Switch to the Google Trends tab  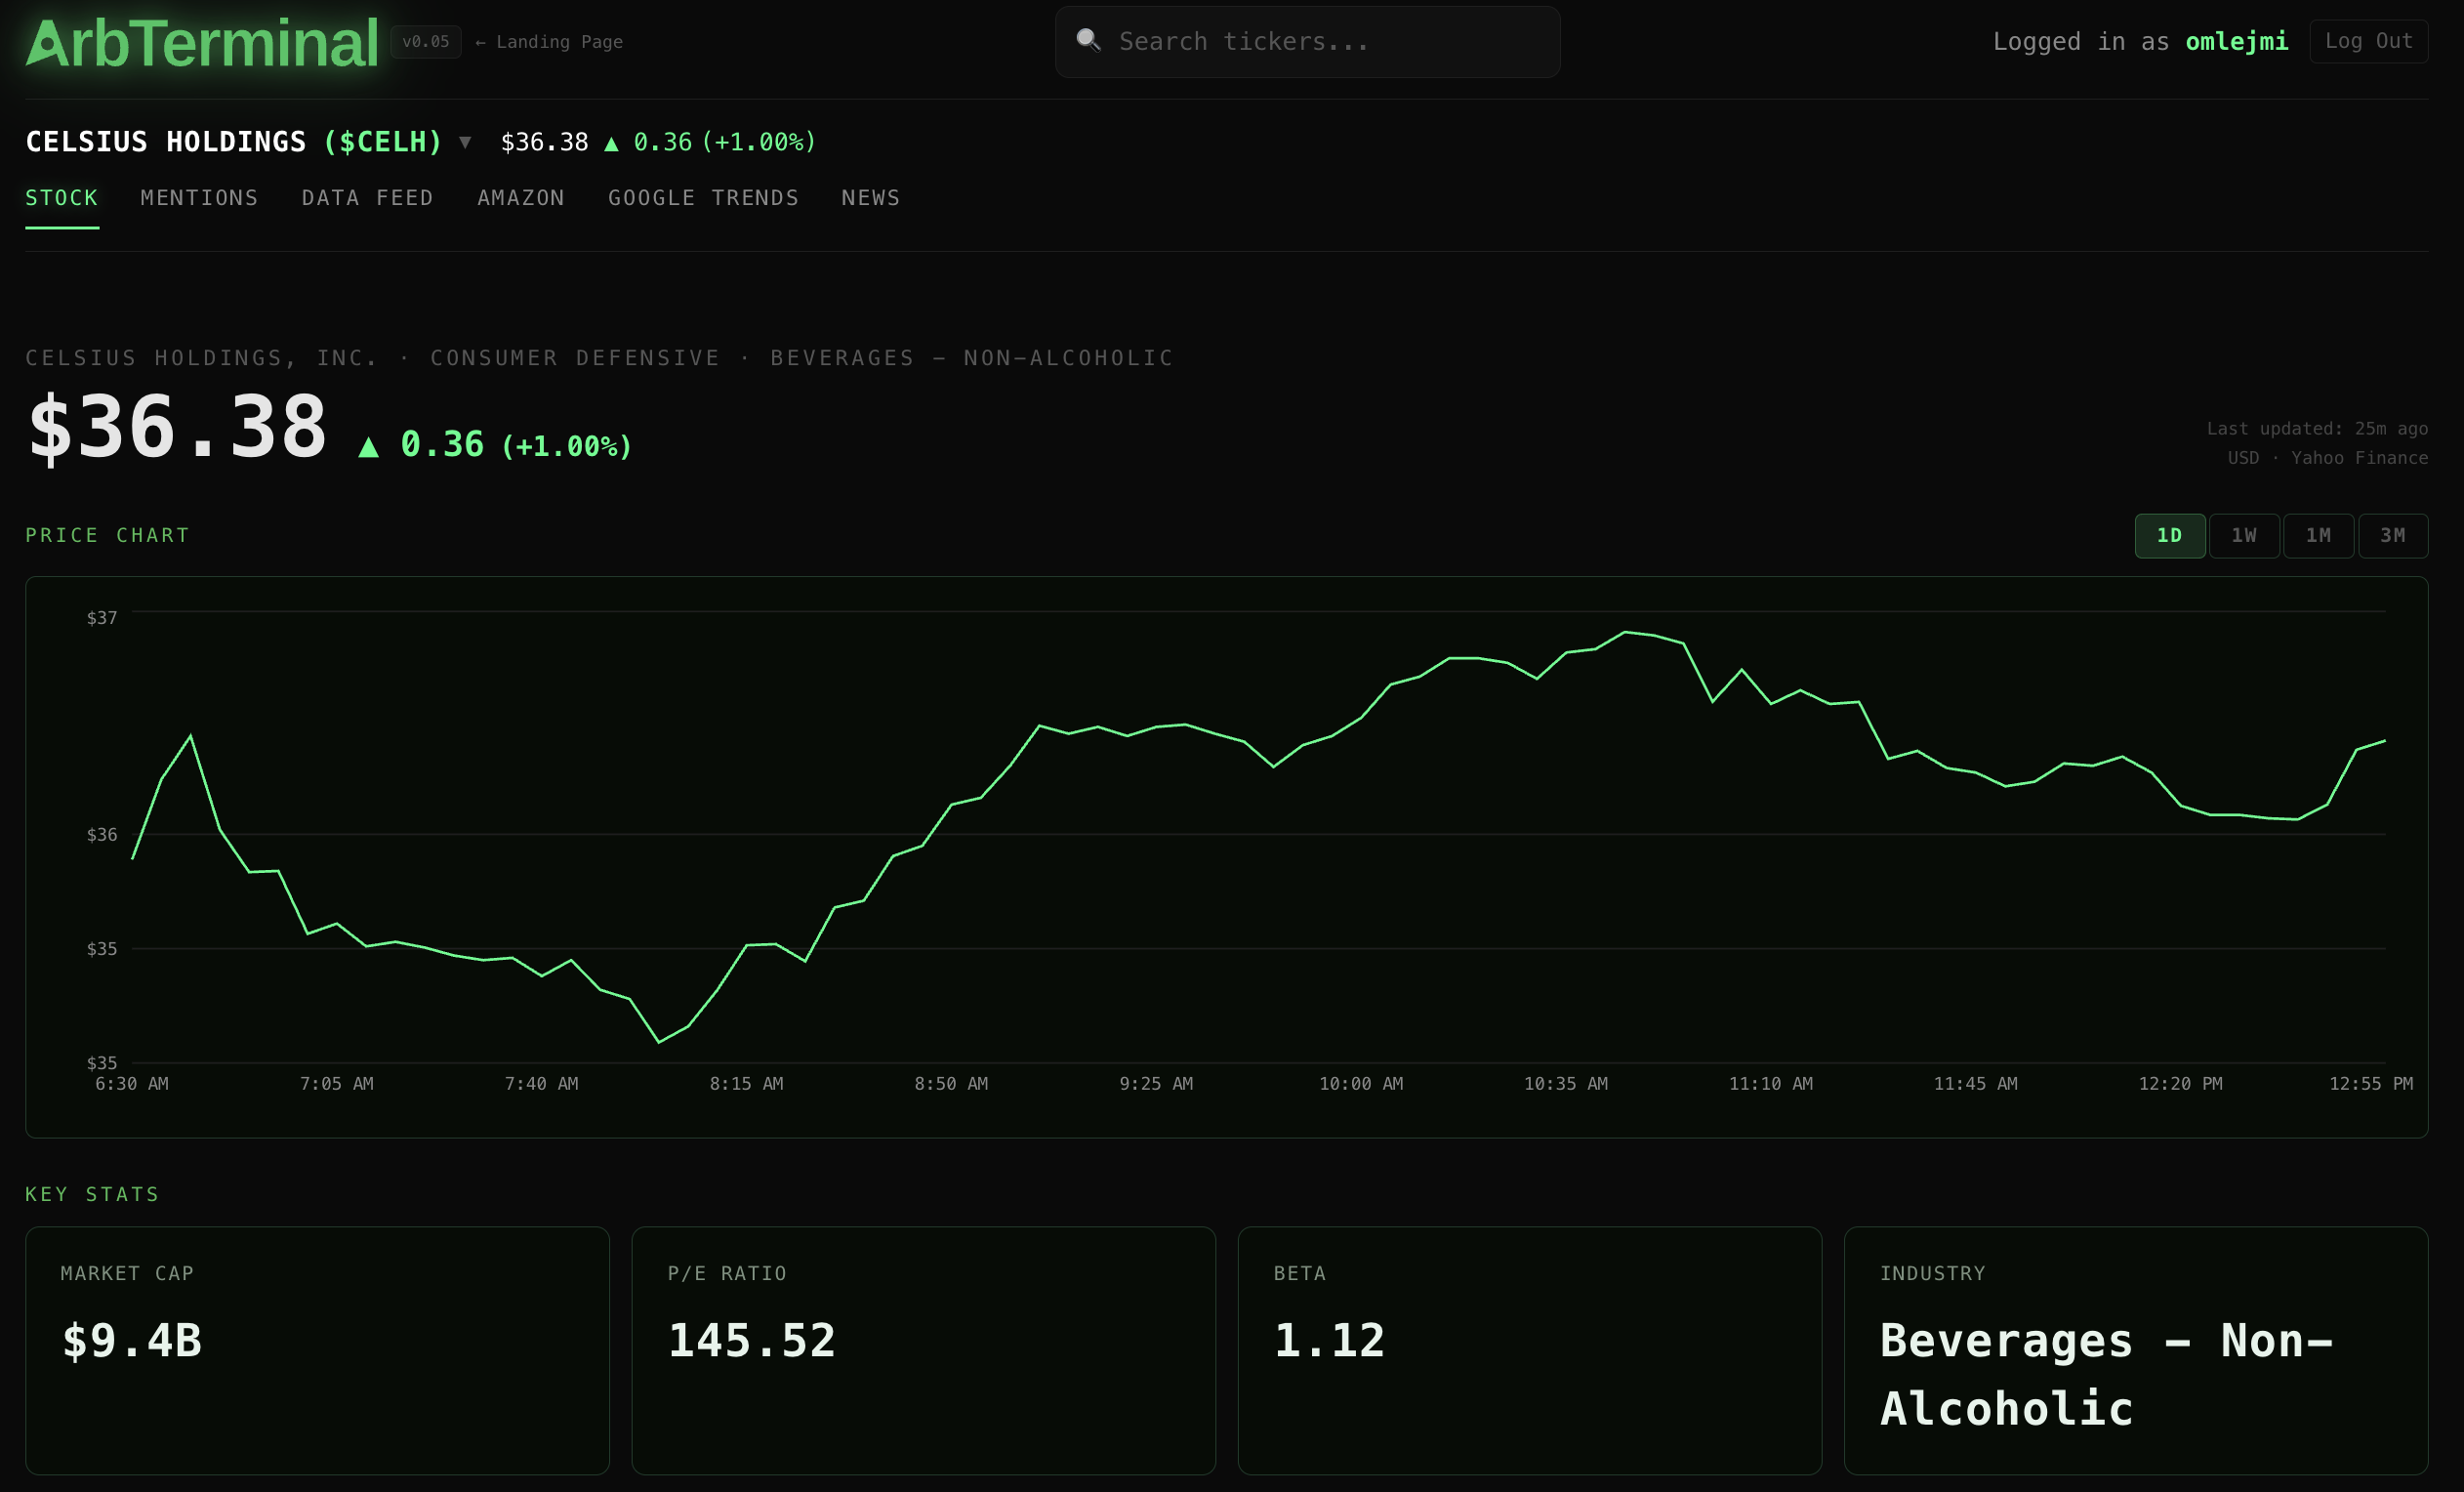(x=703, y=198)
